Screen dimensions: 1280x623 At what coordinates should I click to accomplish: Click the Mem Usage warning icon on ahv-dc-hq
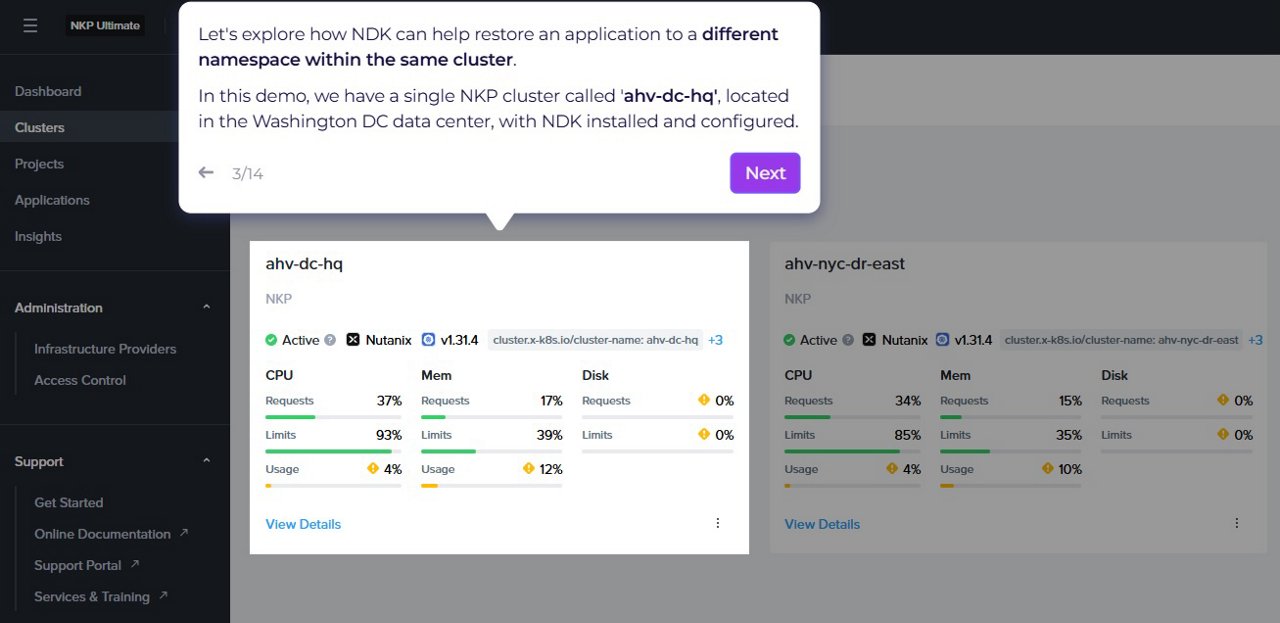529,469
